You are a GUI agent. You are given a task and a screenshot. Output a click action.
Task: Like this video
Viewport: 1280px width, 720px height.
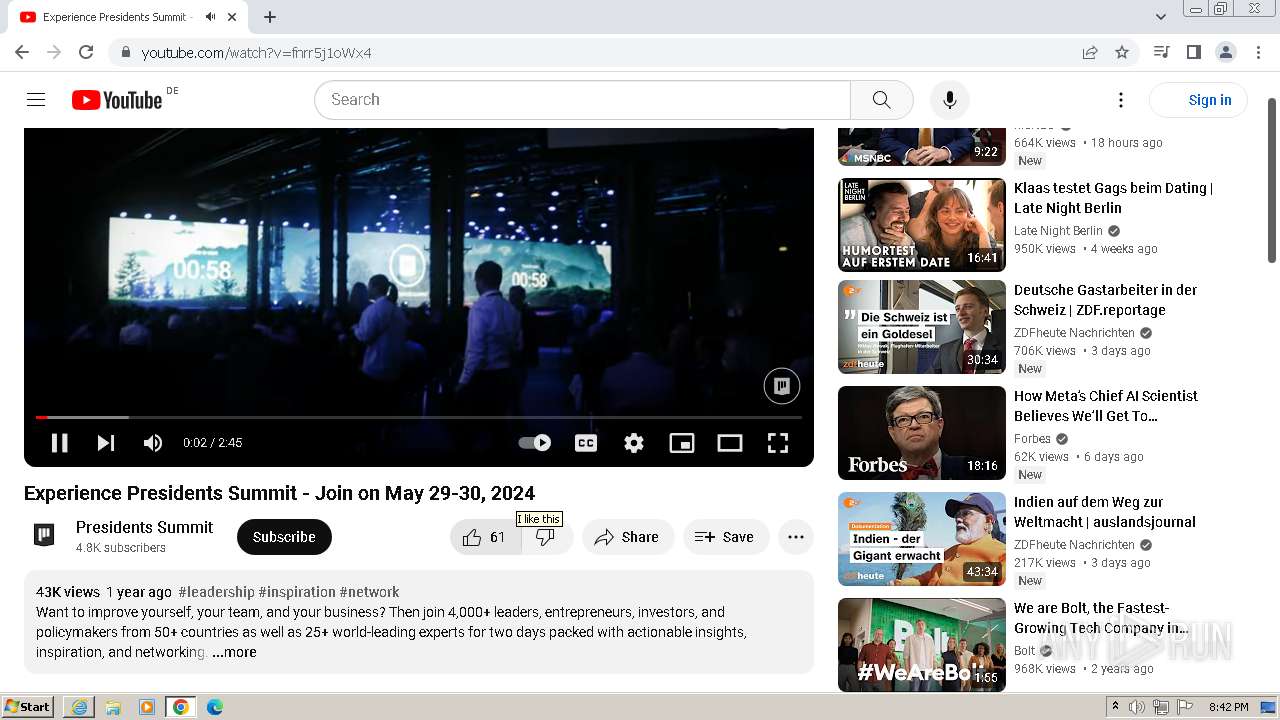[485, 537]
